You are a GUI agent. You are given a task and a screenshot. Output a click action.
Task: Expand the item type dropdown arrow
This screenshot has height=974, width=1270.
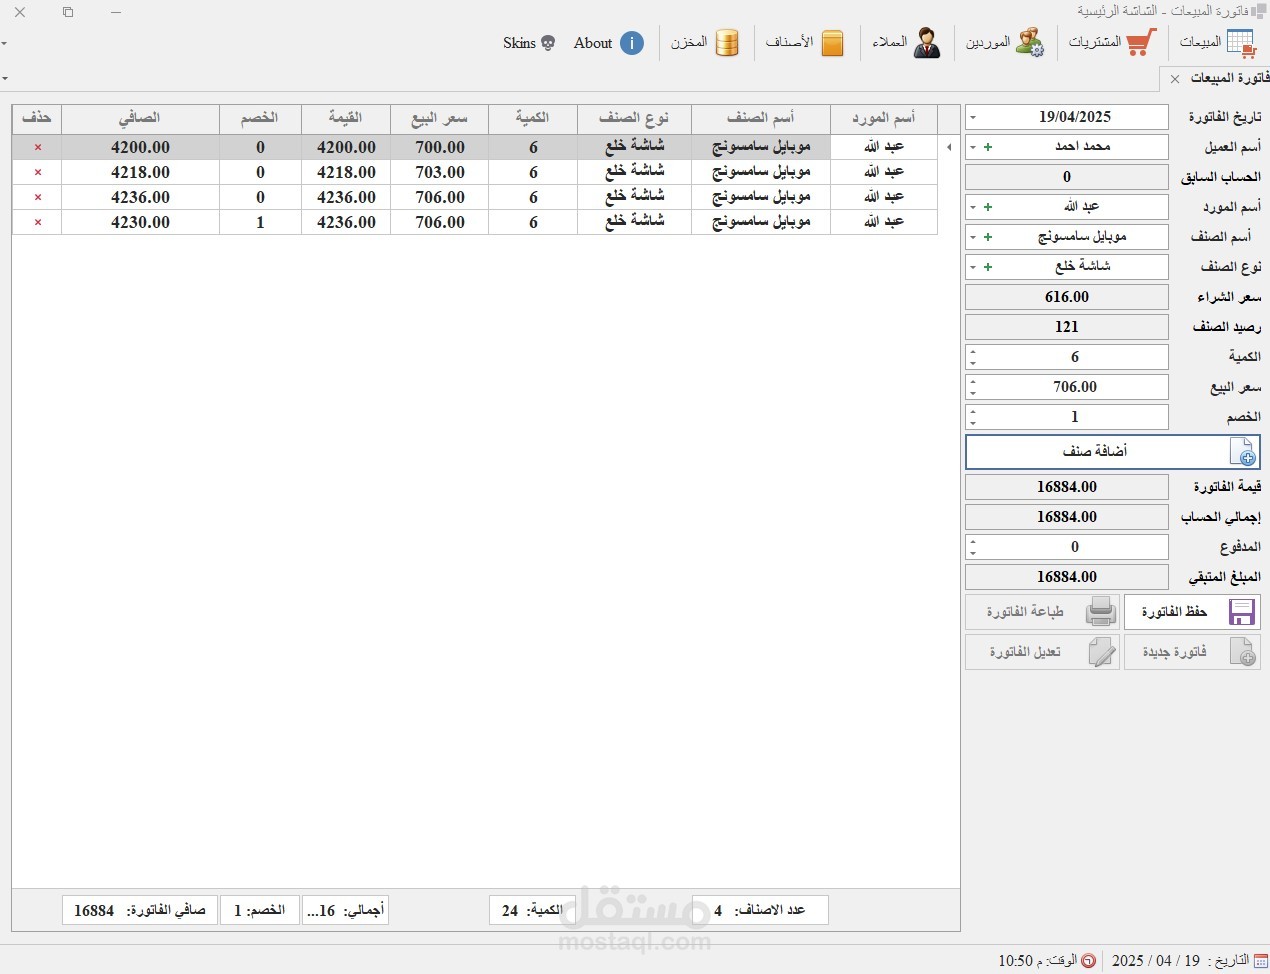[x=973, y=267]
